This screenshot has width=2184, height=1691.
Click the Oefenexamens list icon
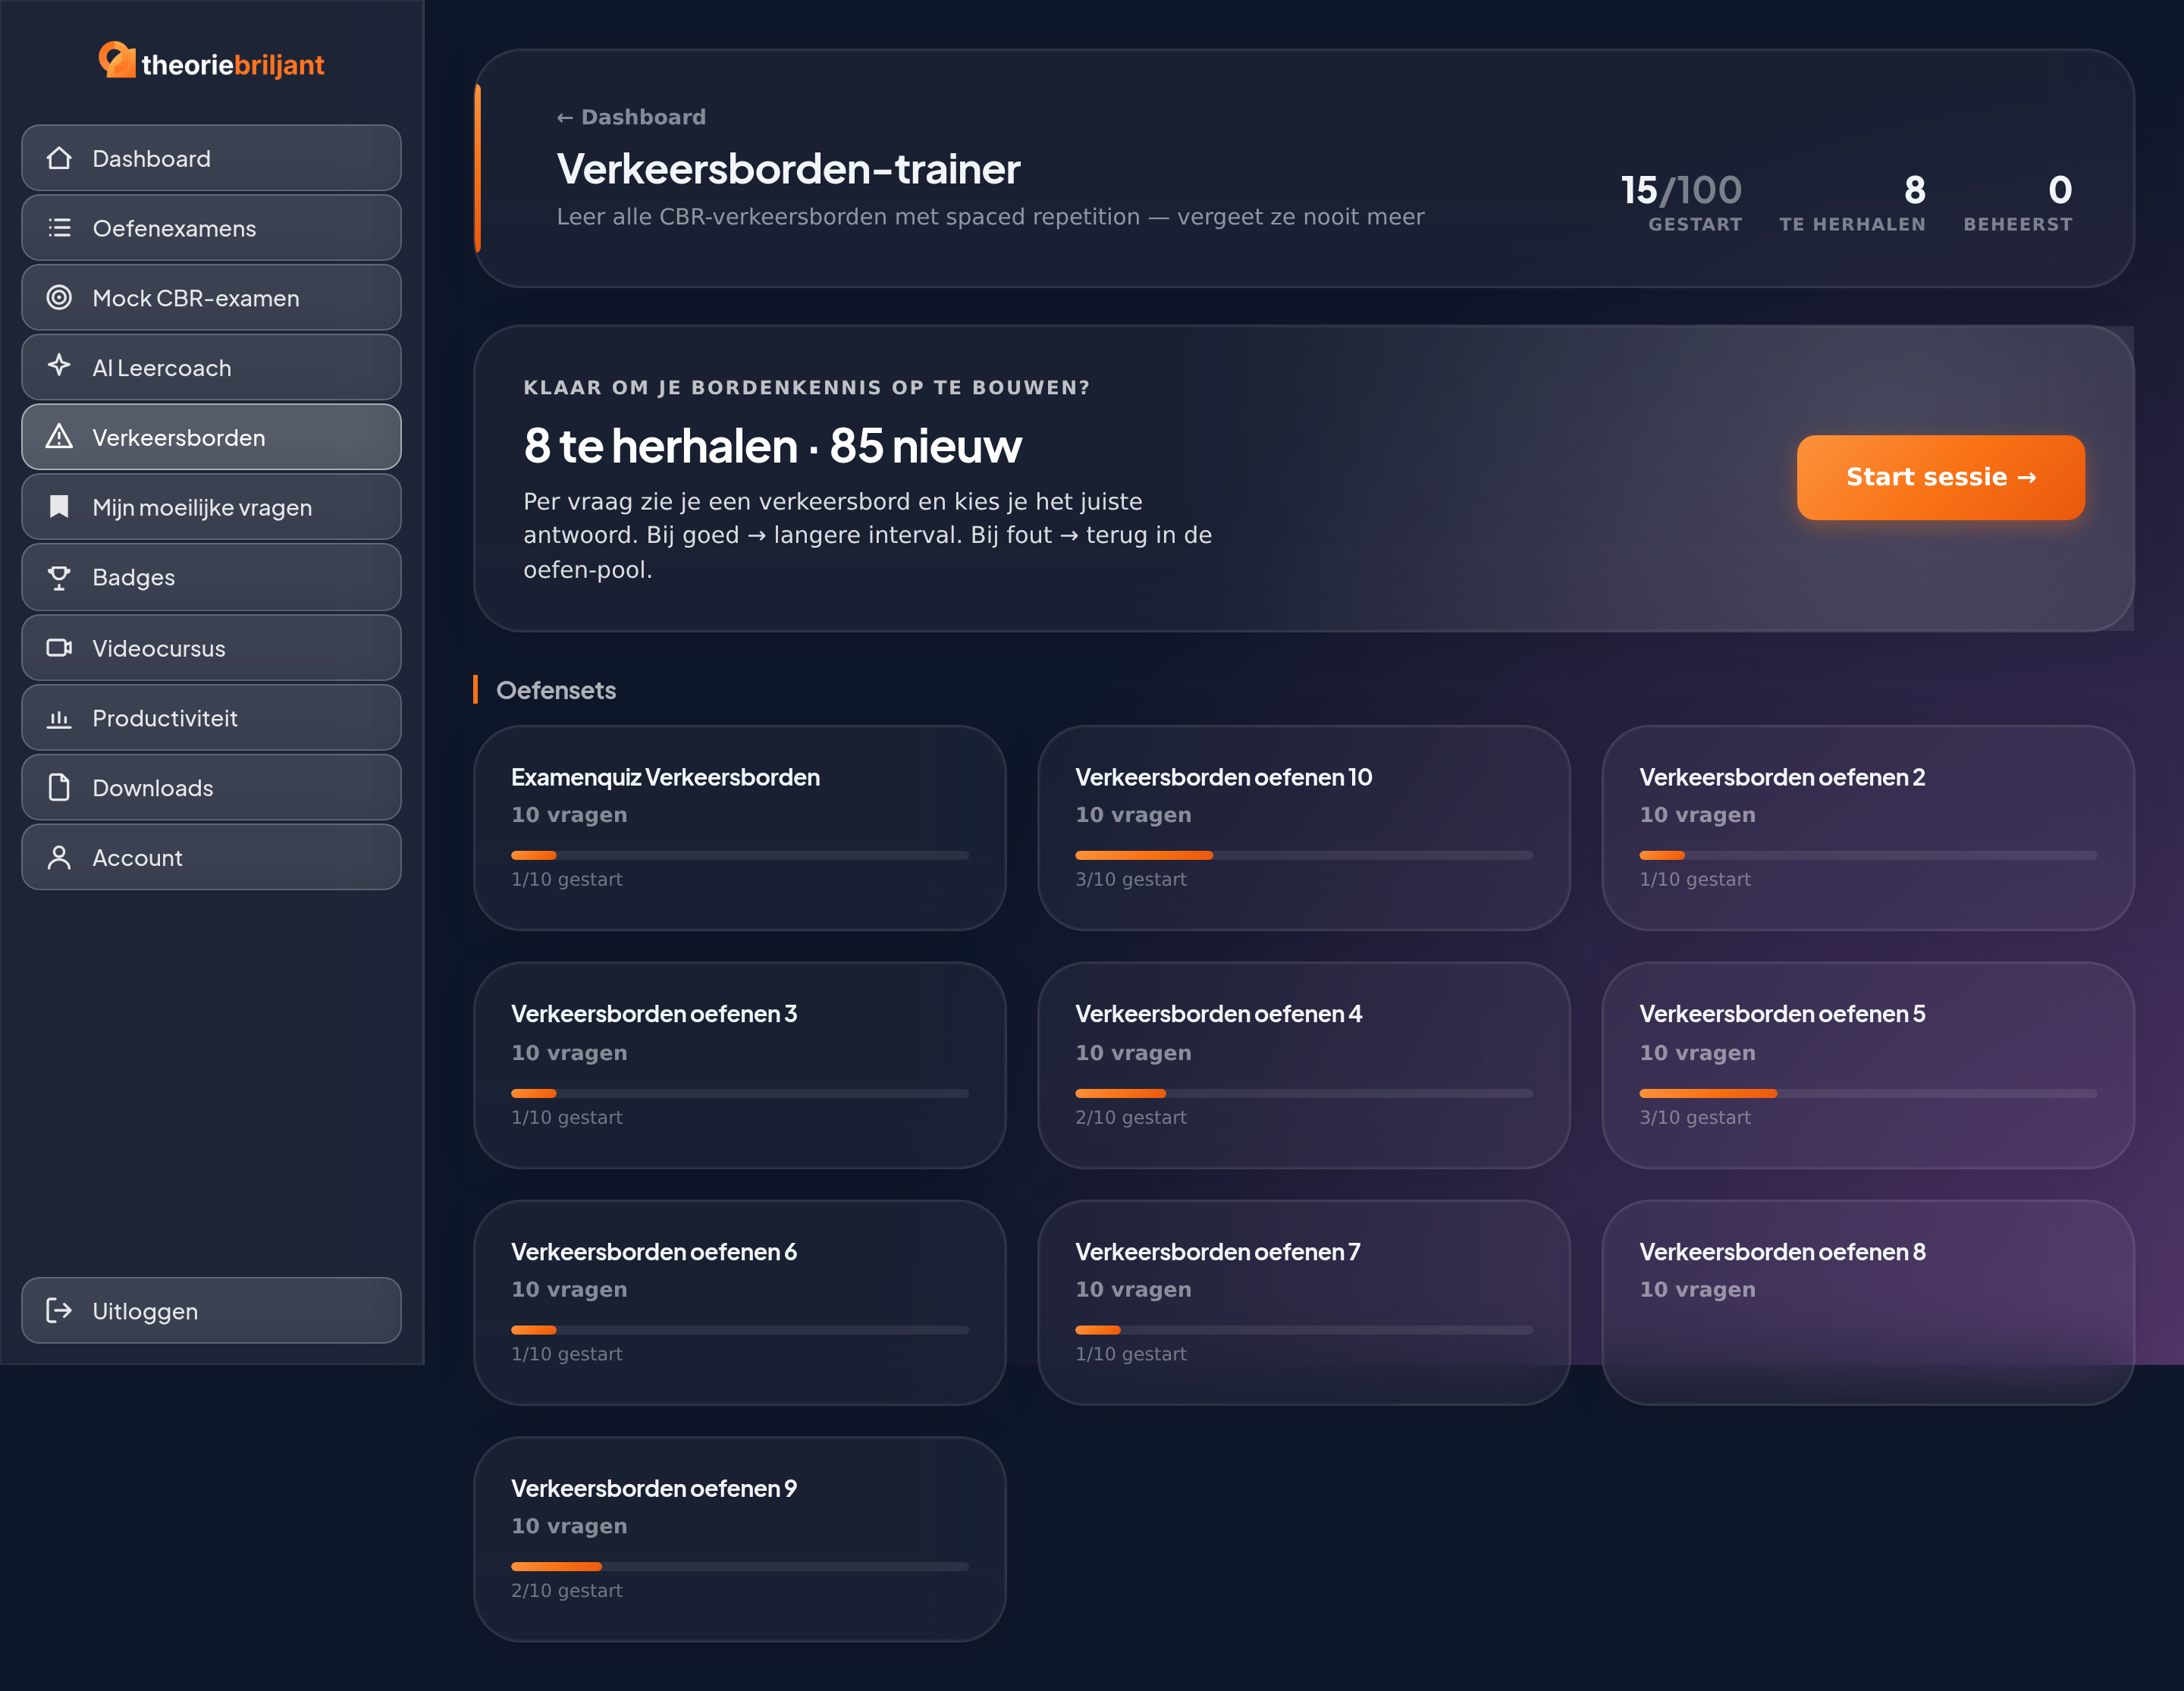click(x=59, y=228)
